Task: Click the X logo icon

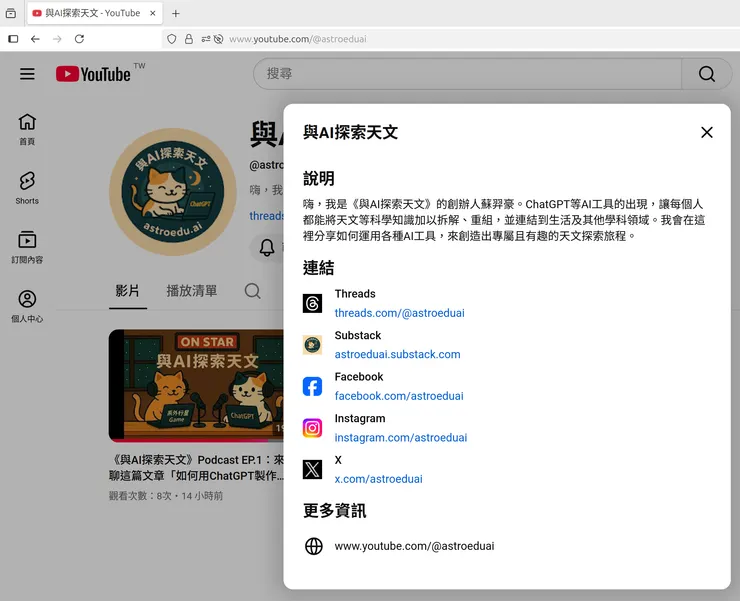Action: [312, 469]
